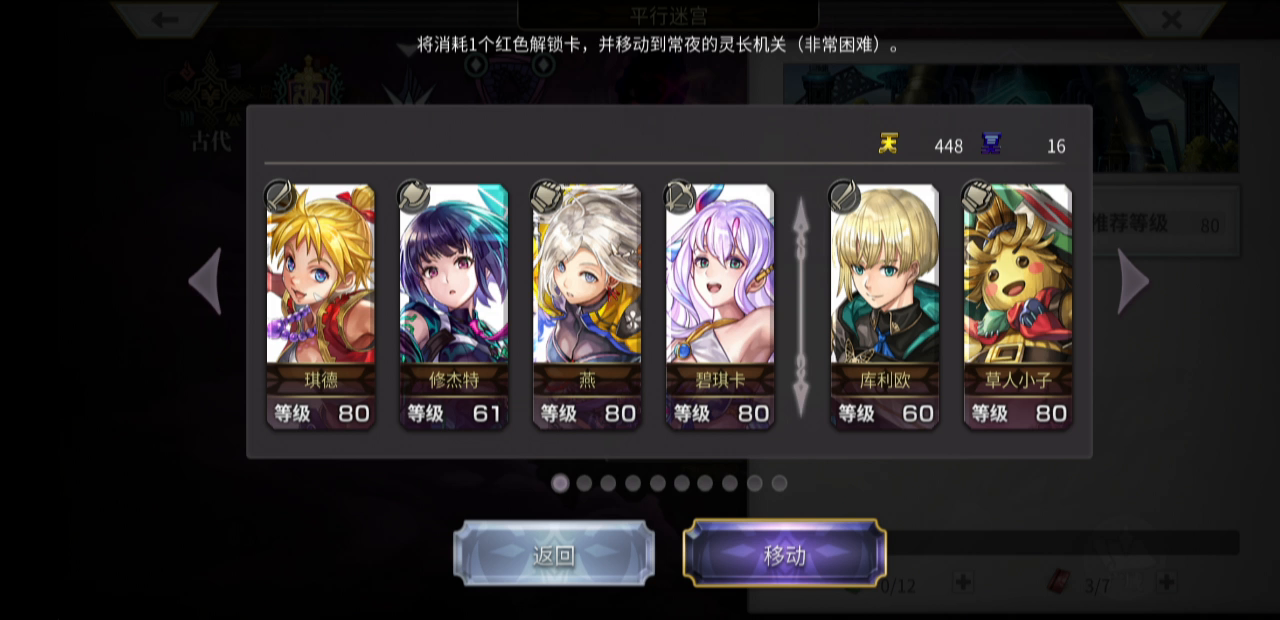Click the weapon icon on 琪德's card
This screenshot has height=620, width=1280.
(280, 196)
